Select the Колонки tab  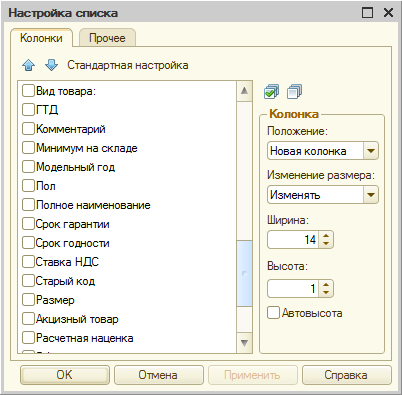(x=41, y=38)
